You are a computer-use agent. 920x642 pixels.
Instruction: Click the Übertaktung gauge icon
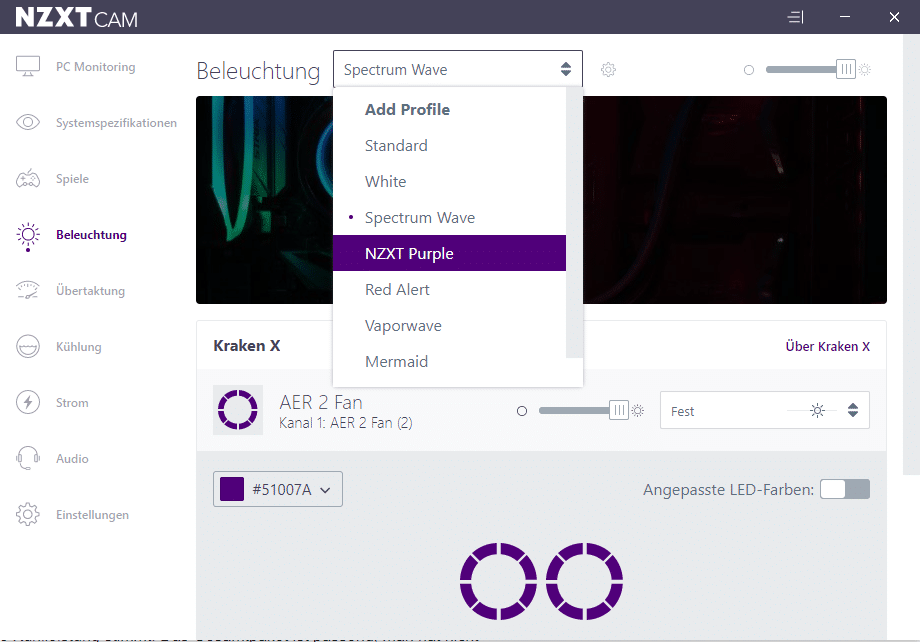click(x=27, y=291)
